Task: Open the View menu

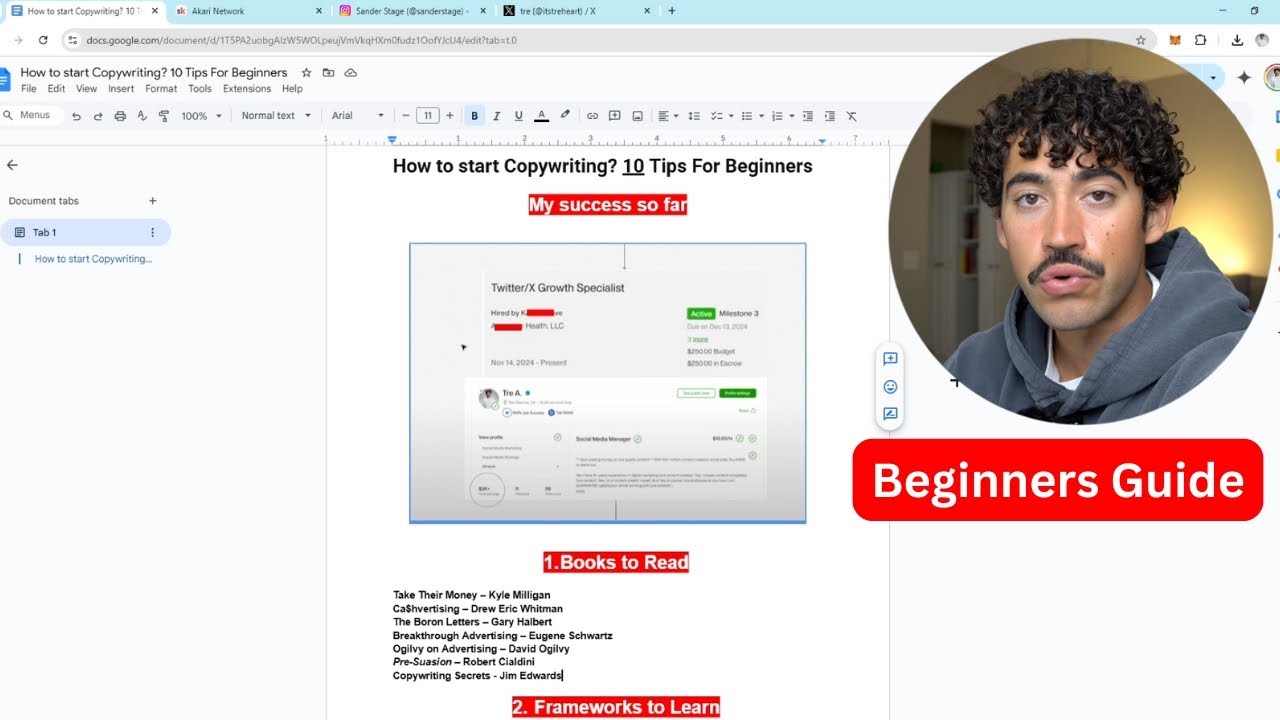Action: [x=87, y=89]
